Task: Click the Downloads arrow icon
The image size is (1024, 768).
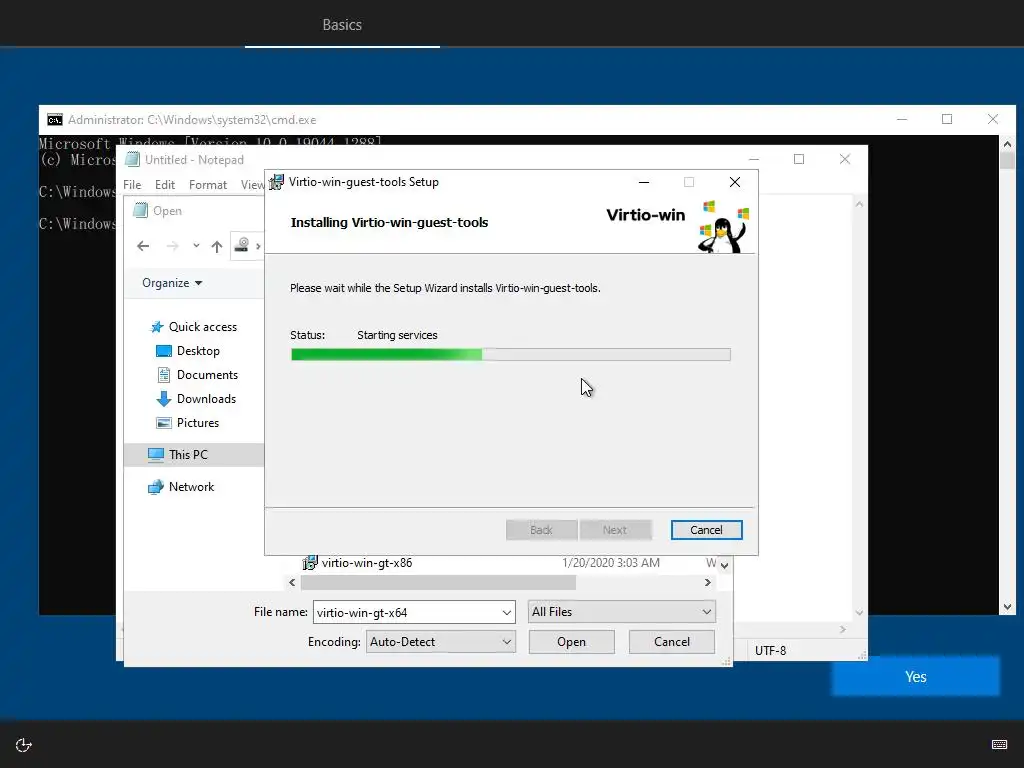Action: [x=164, y=399]
